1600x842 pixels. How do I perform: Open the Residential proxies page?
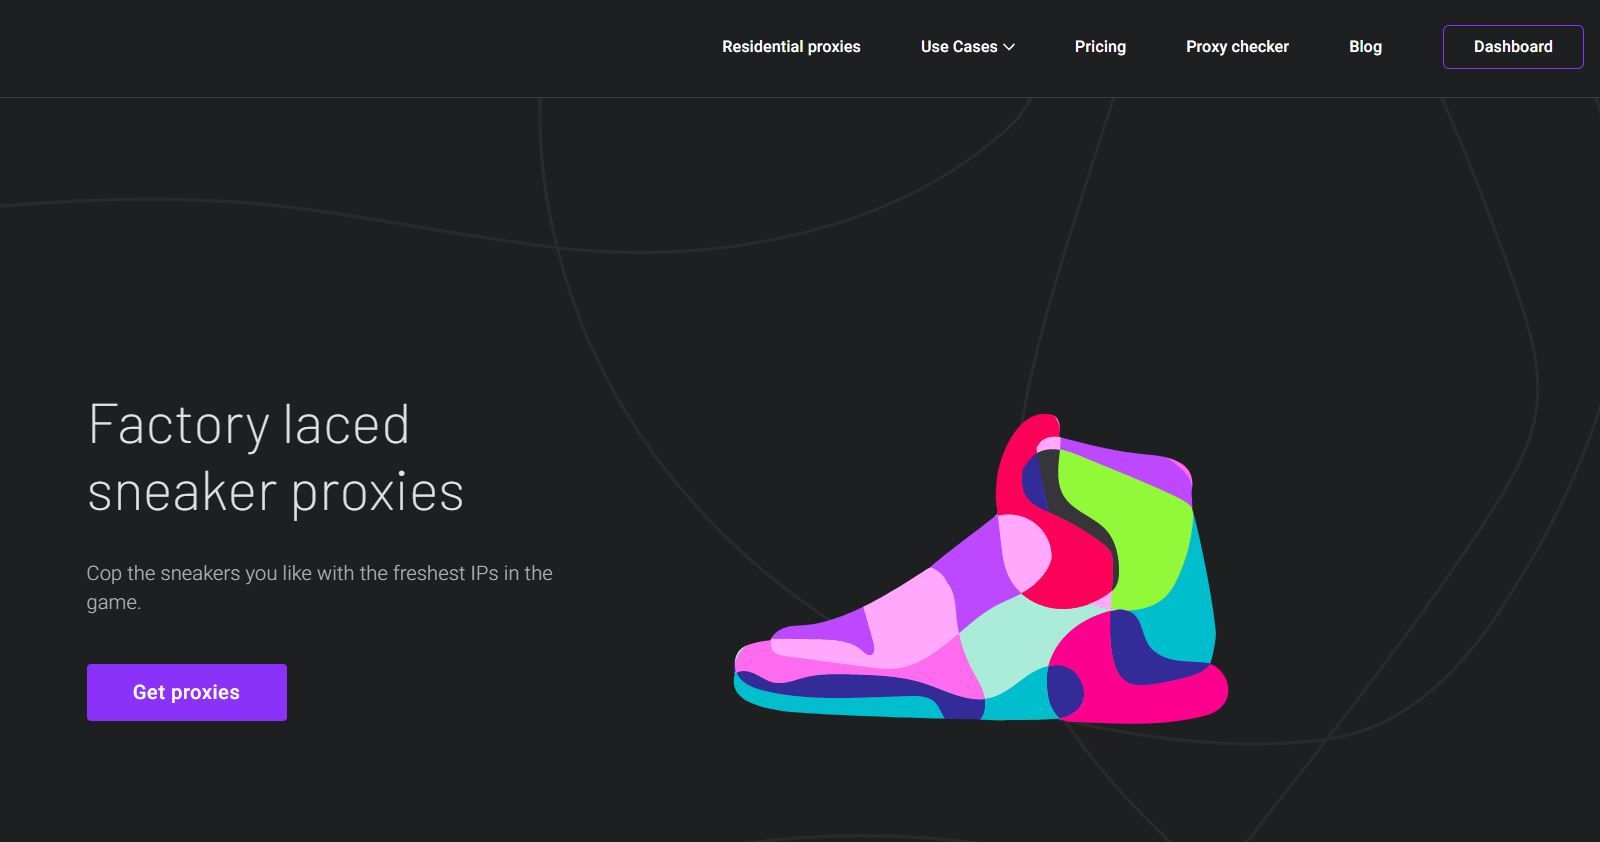coord(791,47)
